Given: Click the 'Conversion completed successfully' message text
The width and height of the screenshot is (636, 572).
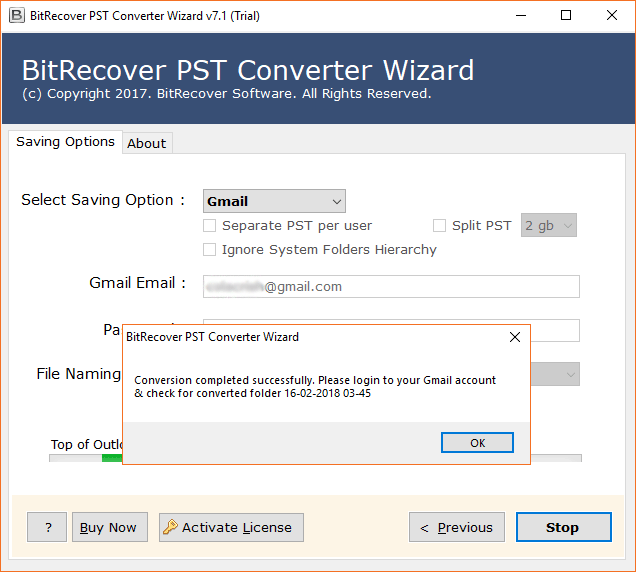Looking at the screenshot, I should pyautogui.click(x=315, y=387).
